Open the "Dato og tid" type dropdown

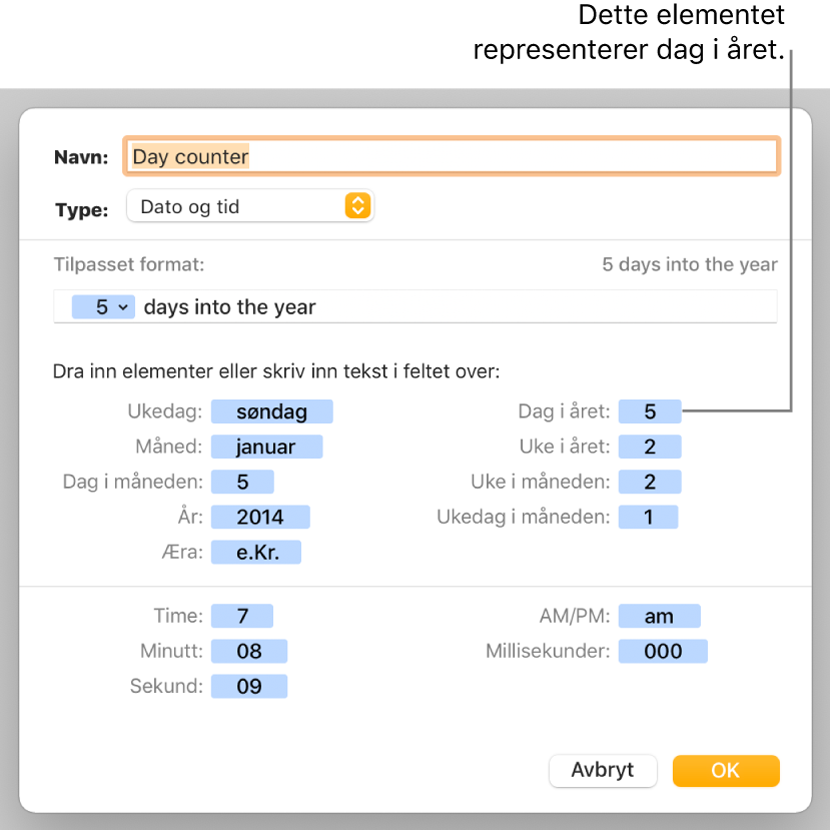pyautogui.click(x=250, y=206)
